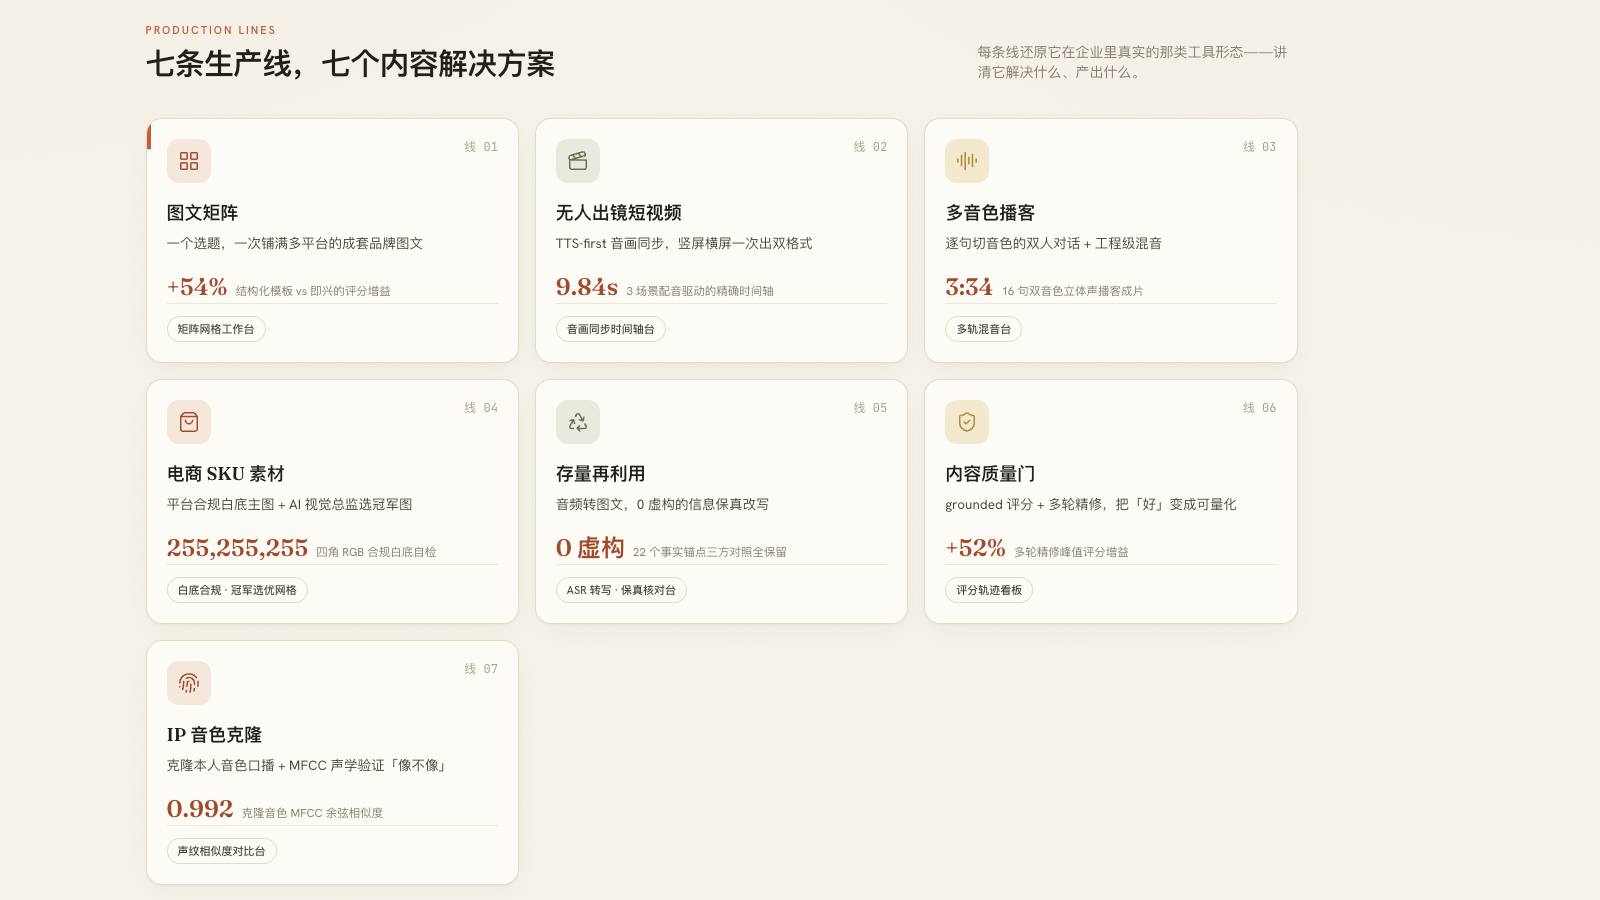Click the 255,255,255 RGB metric value

[238, 548]
